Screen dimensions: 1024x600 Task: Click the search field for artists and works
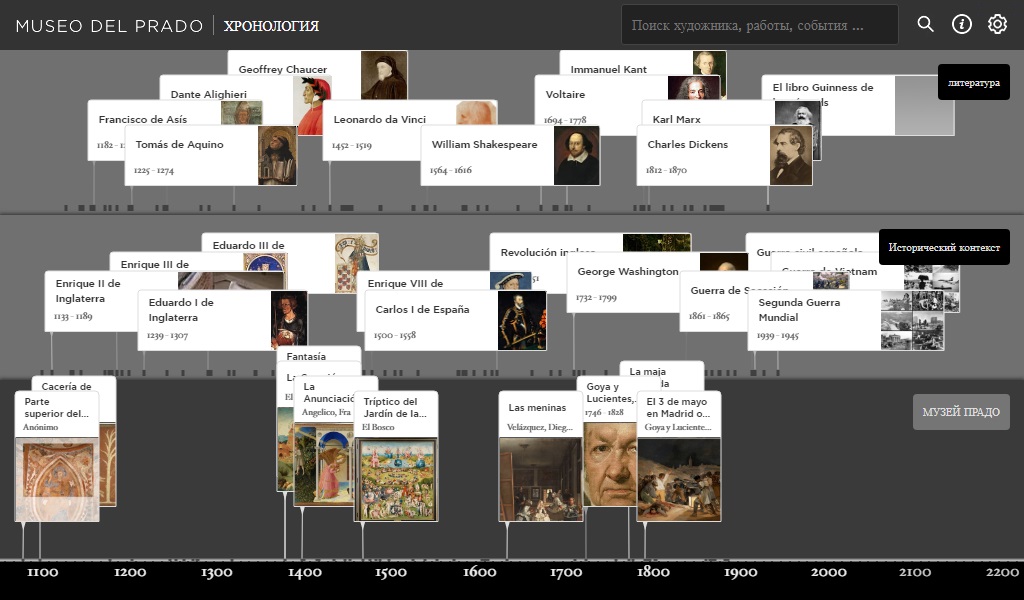[760, 25]
